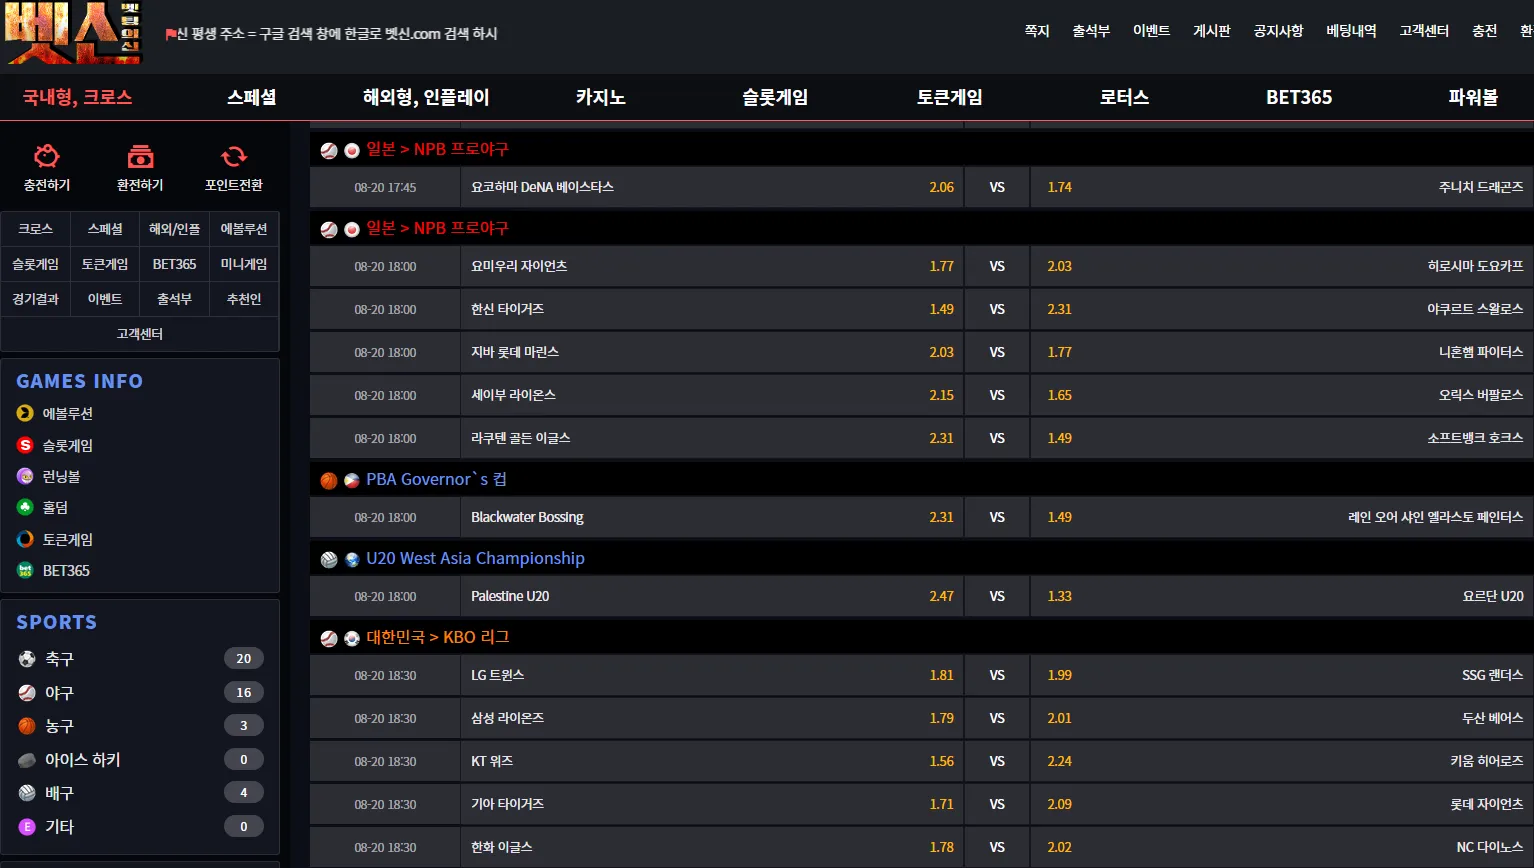Bet on 키움 히어로즈 at 2.24
Screen dimensions: 1534x868
click(1281, 761)
